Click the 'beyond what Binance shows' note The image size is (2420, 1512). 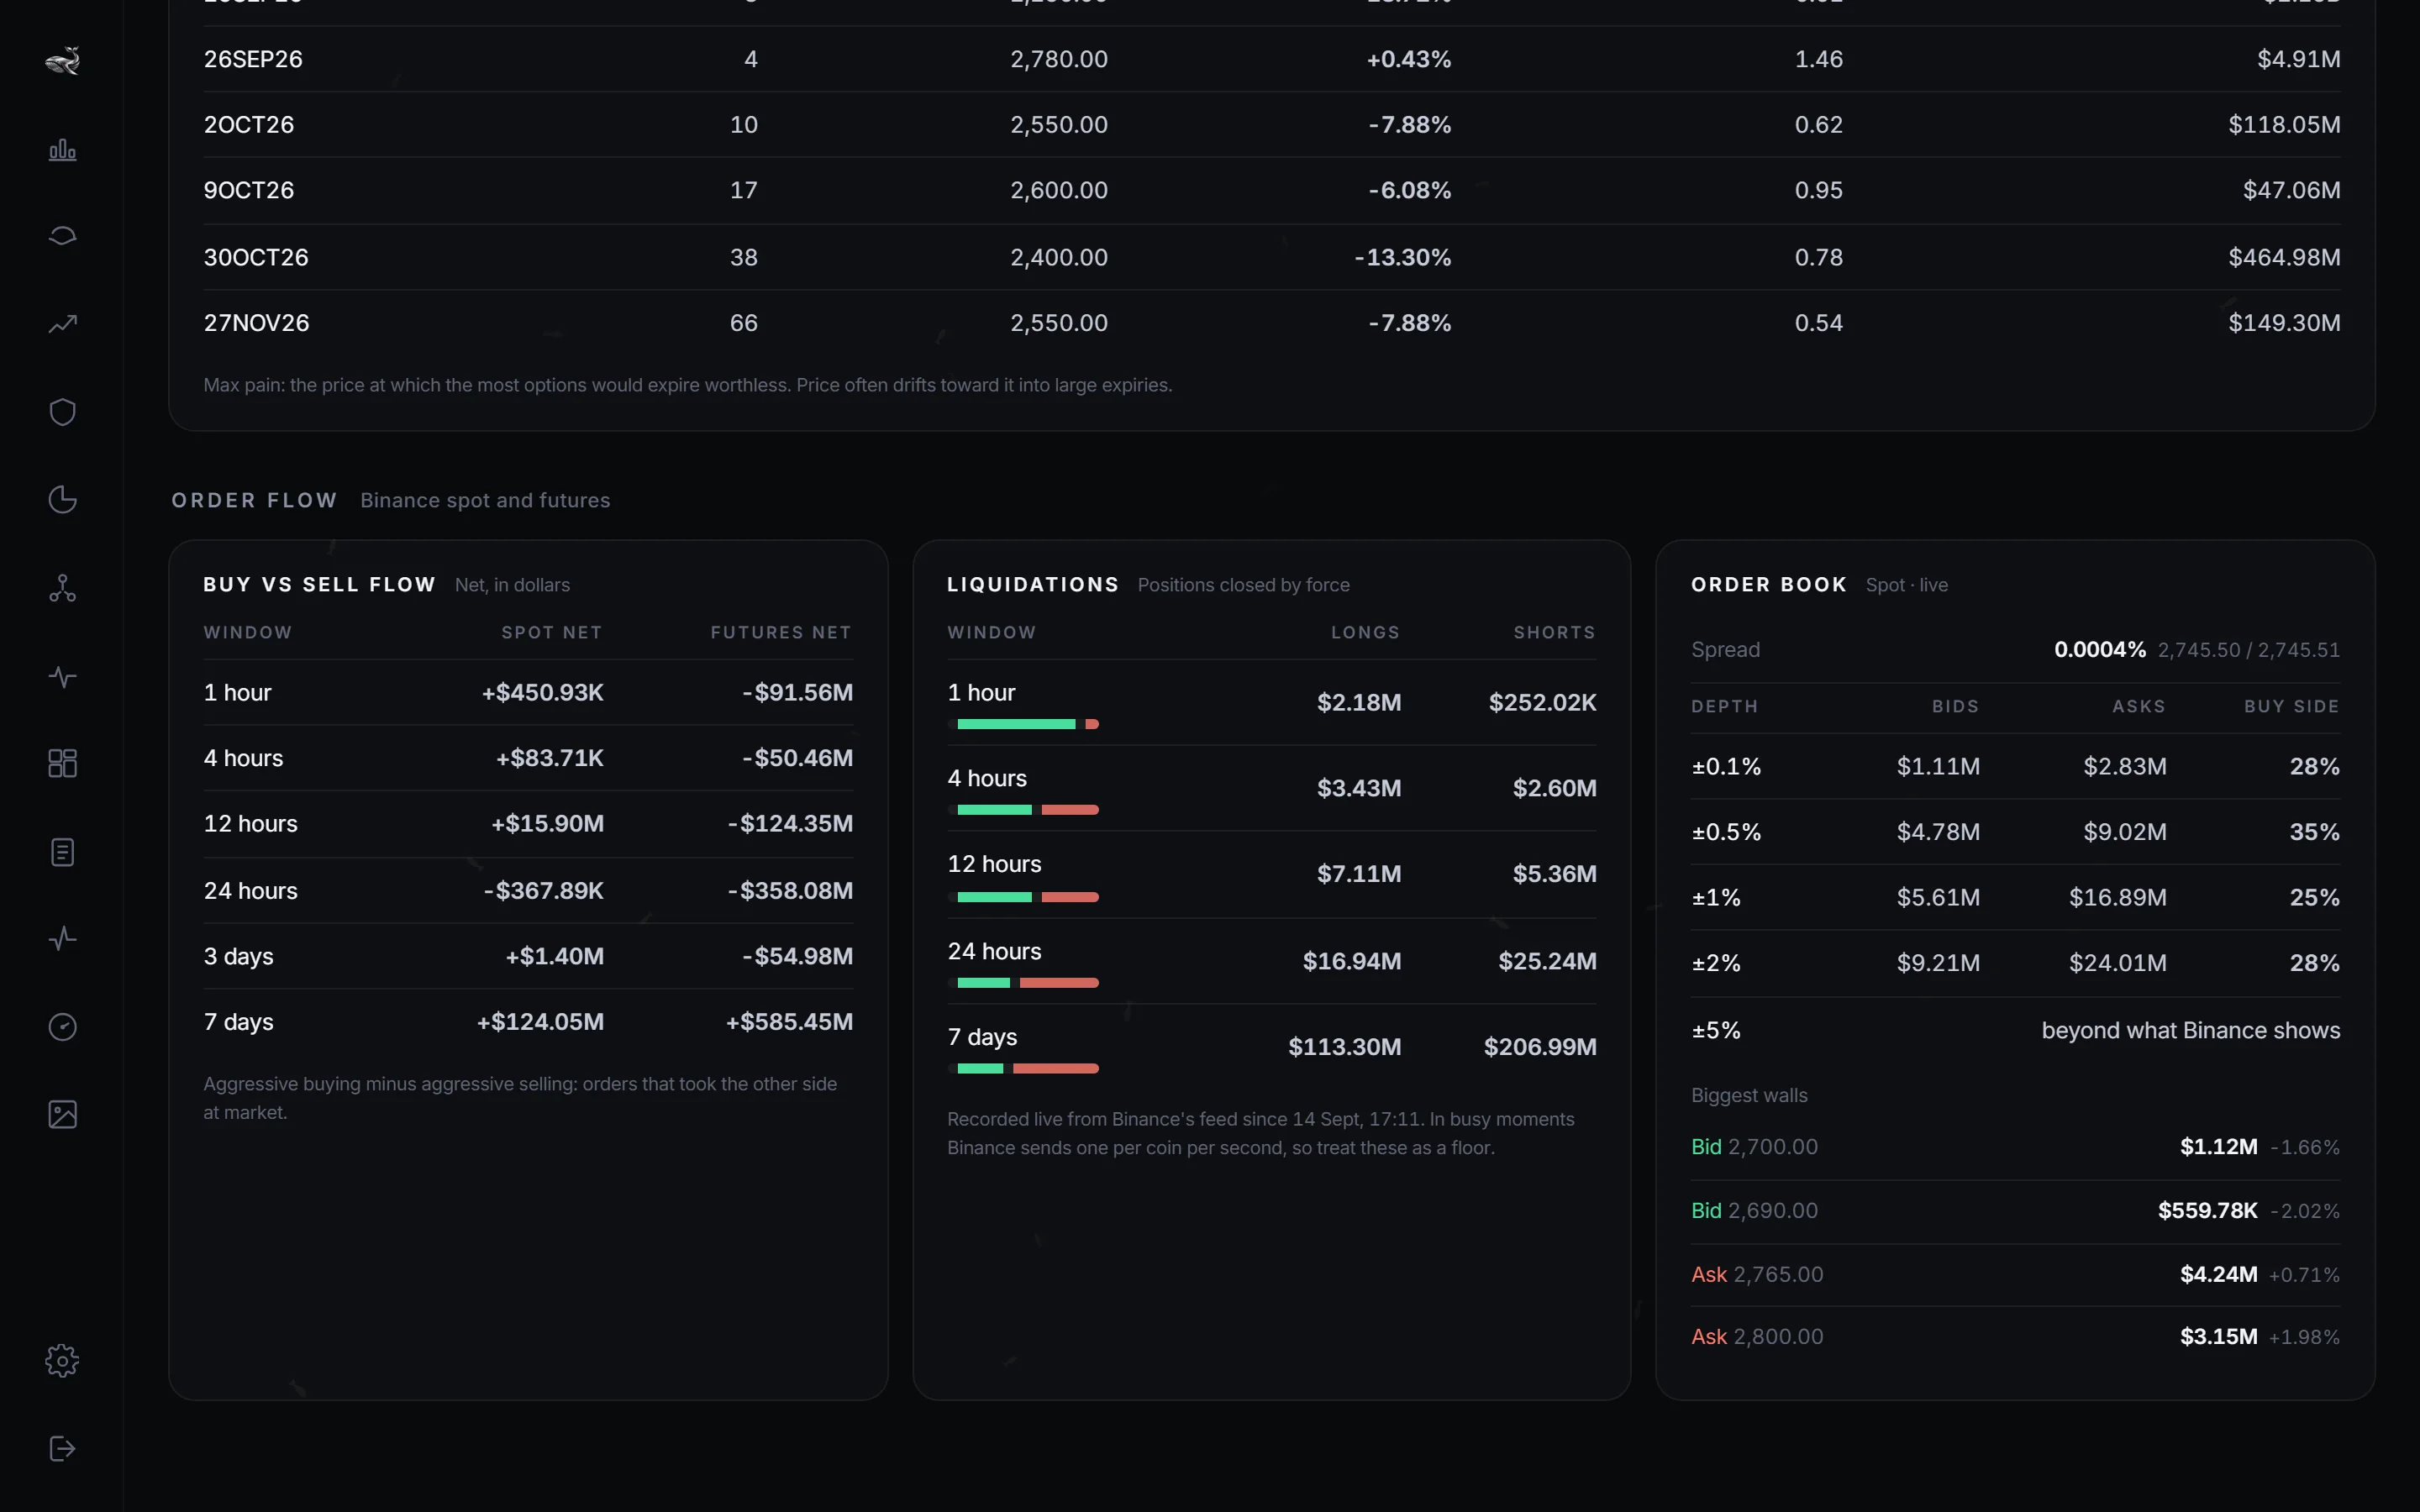click(2190, 1030)
